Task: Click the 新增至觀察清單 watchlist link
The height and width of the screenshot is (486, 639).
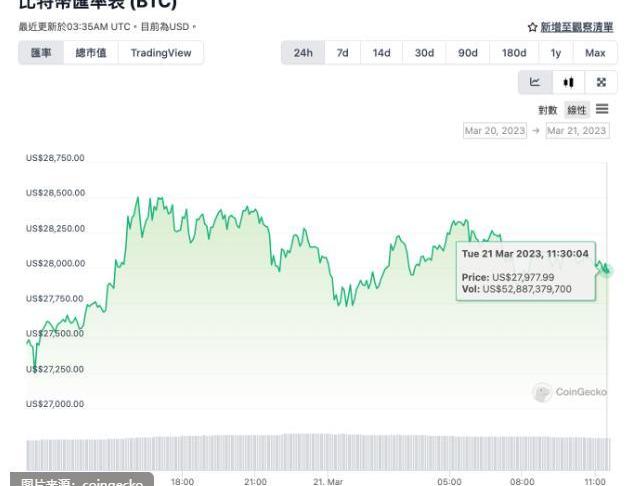Action: tap(577, 27)
